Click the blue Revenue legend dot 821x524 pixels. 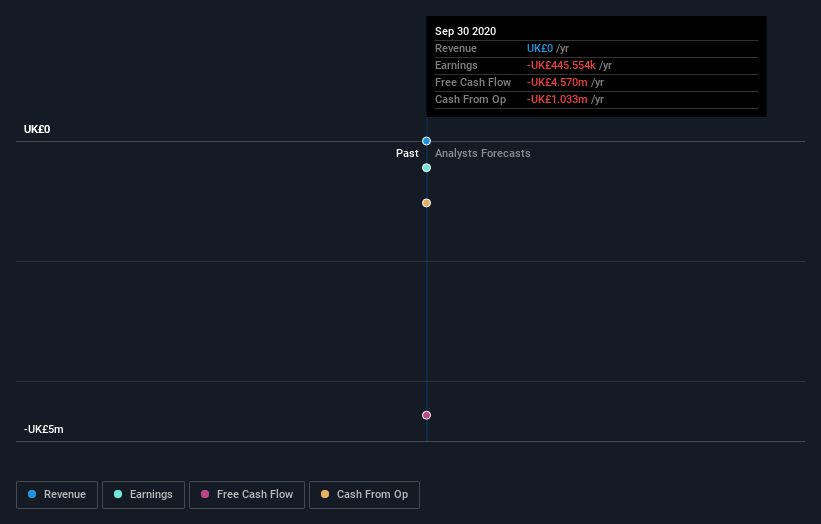[32, 494]
